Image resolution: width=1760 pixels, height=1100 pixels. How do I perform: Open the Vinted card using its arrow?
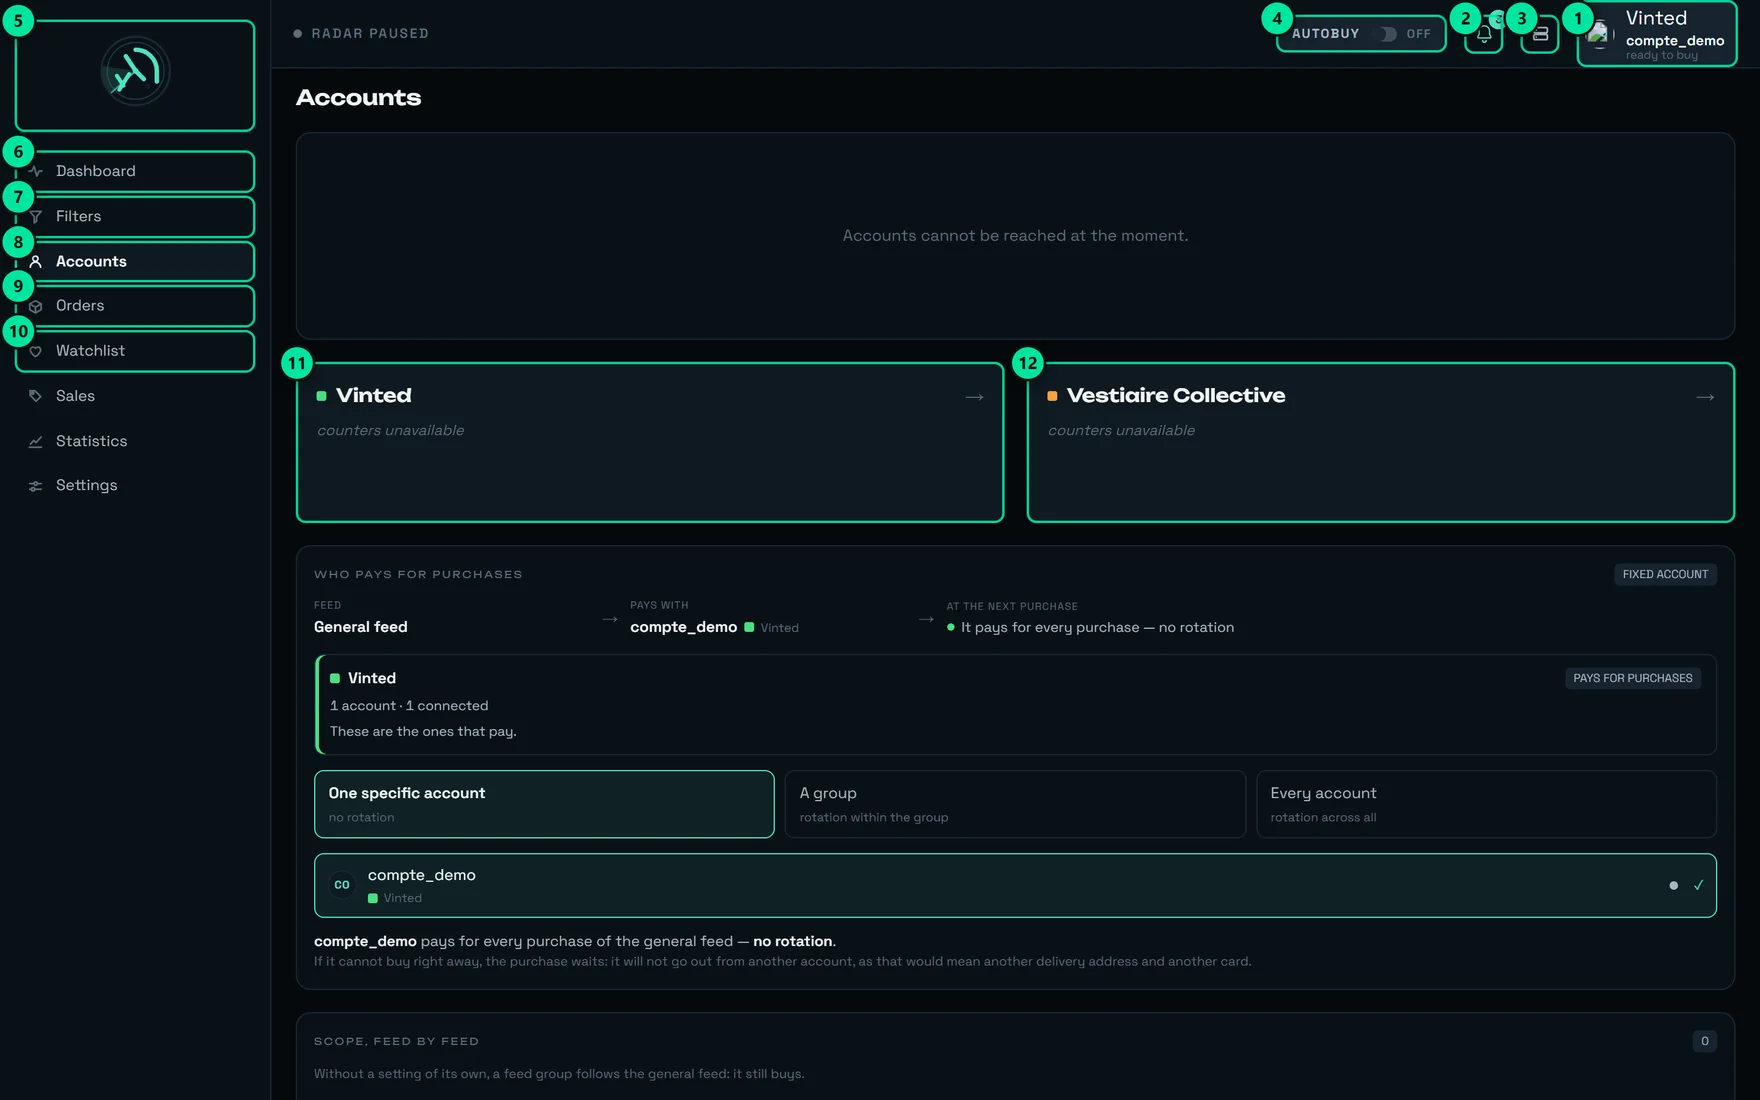(974, 397)
